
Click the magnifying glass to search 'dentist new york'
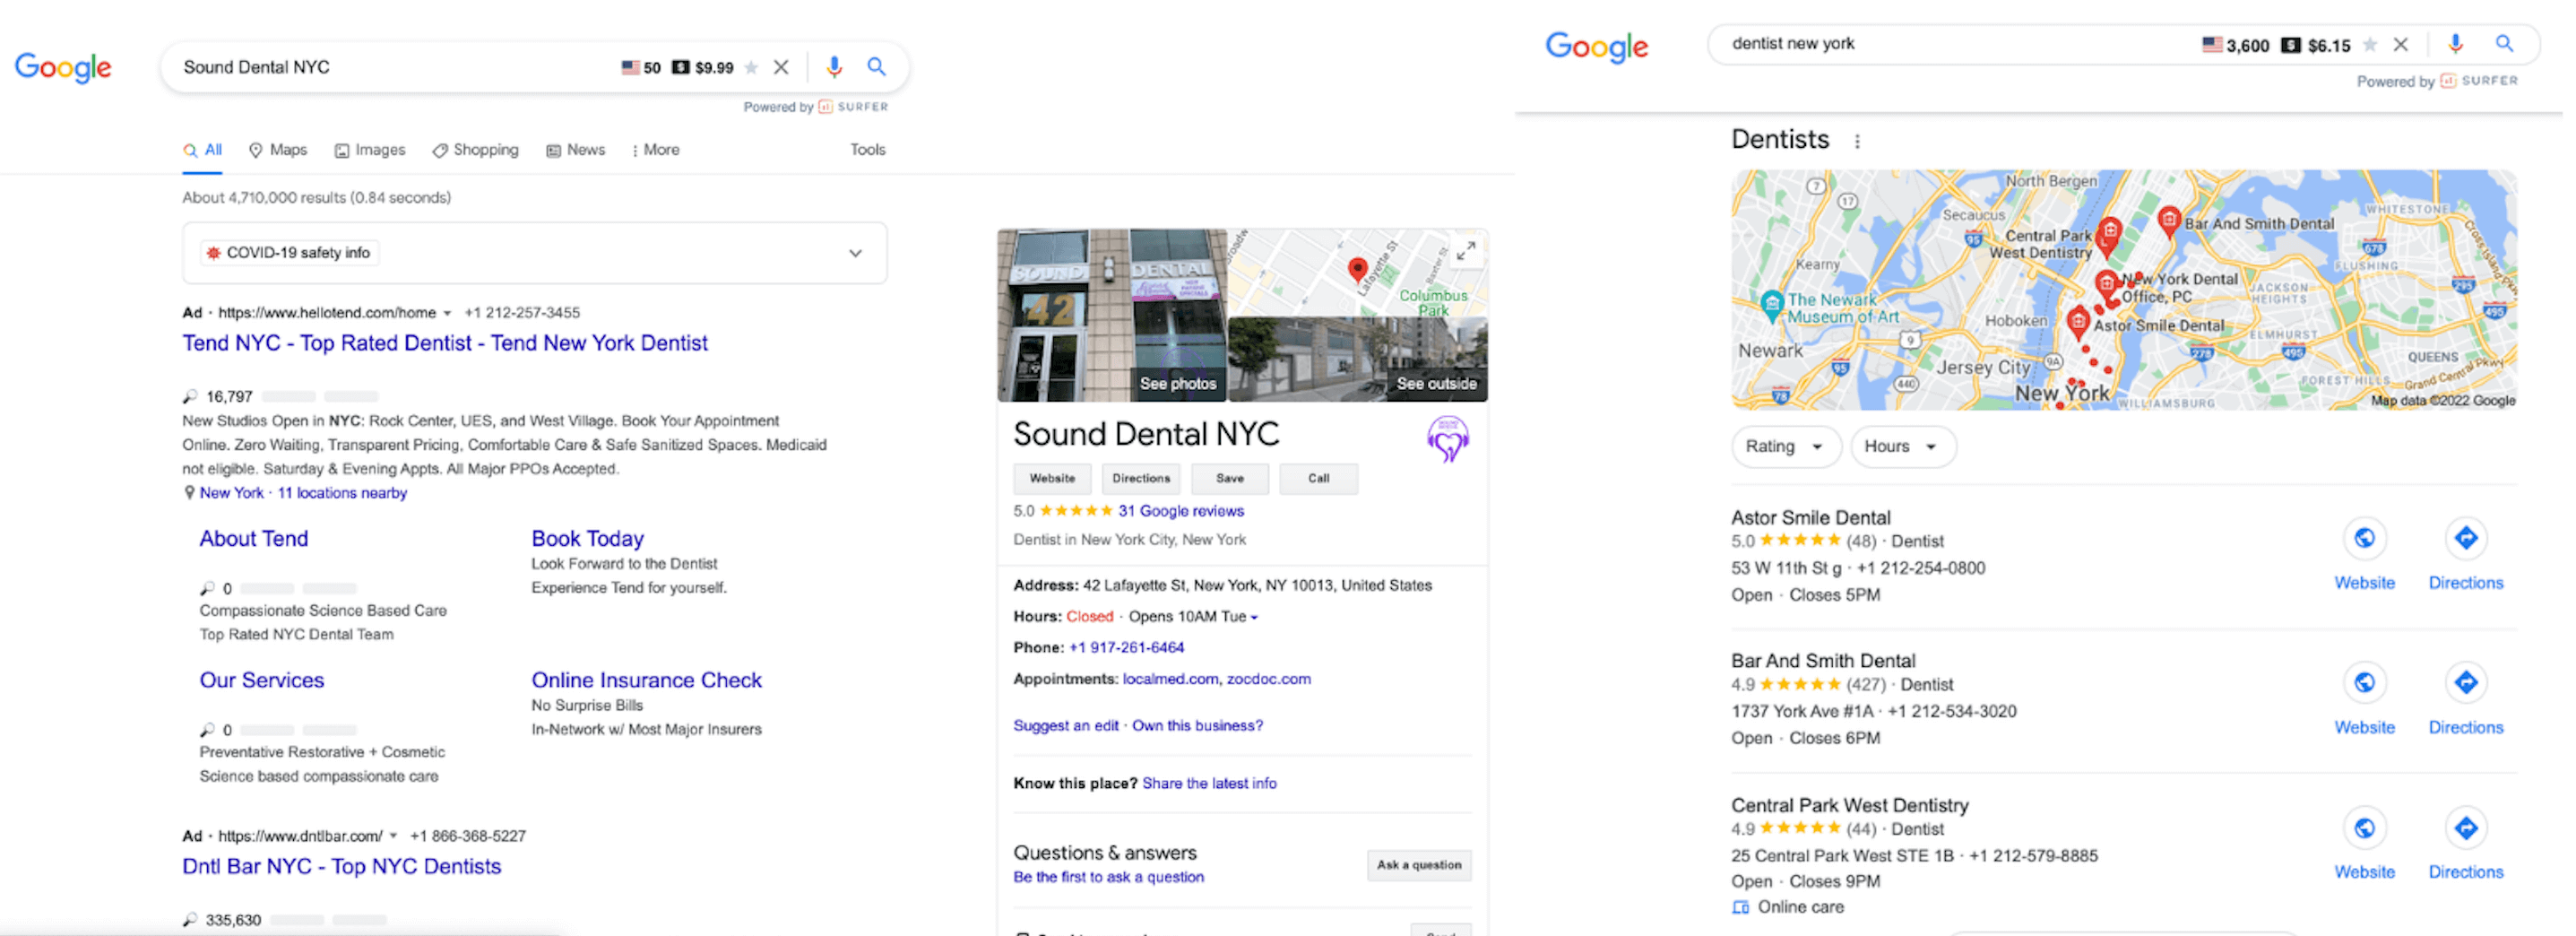[2505, 43]
